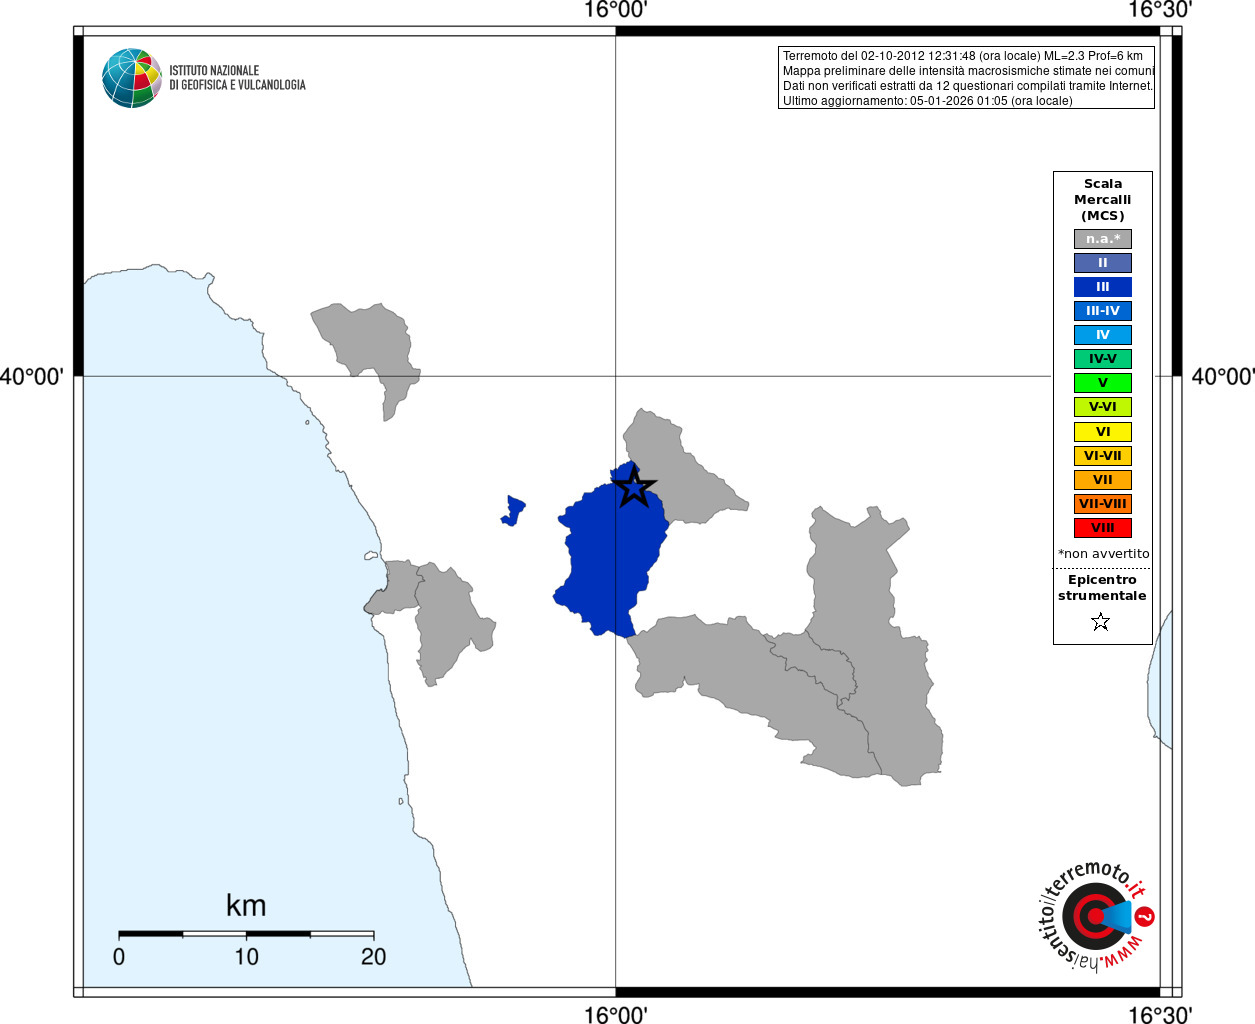
Task: Click the INGV globe logo
Action: pos(131,78)
